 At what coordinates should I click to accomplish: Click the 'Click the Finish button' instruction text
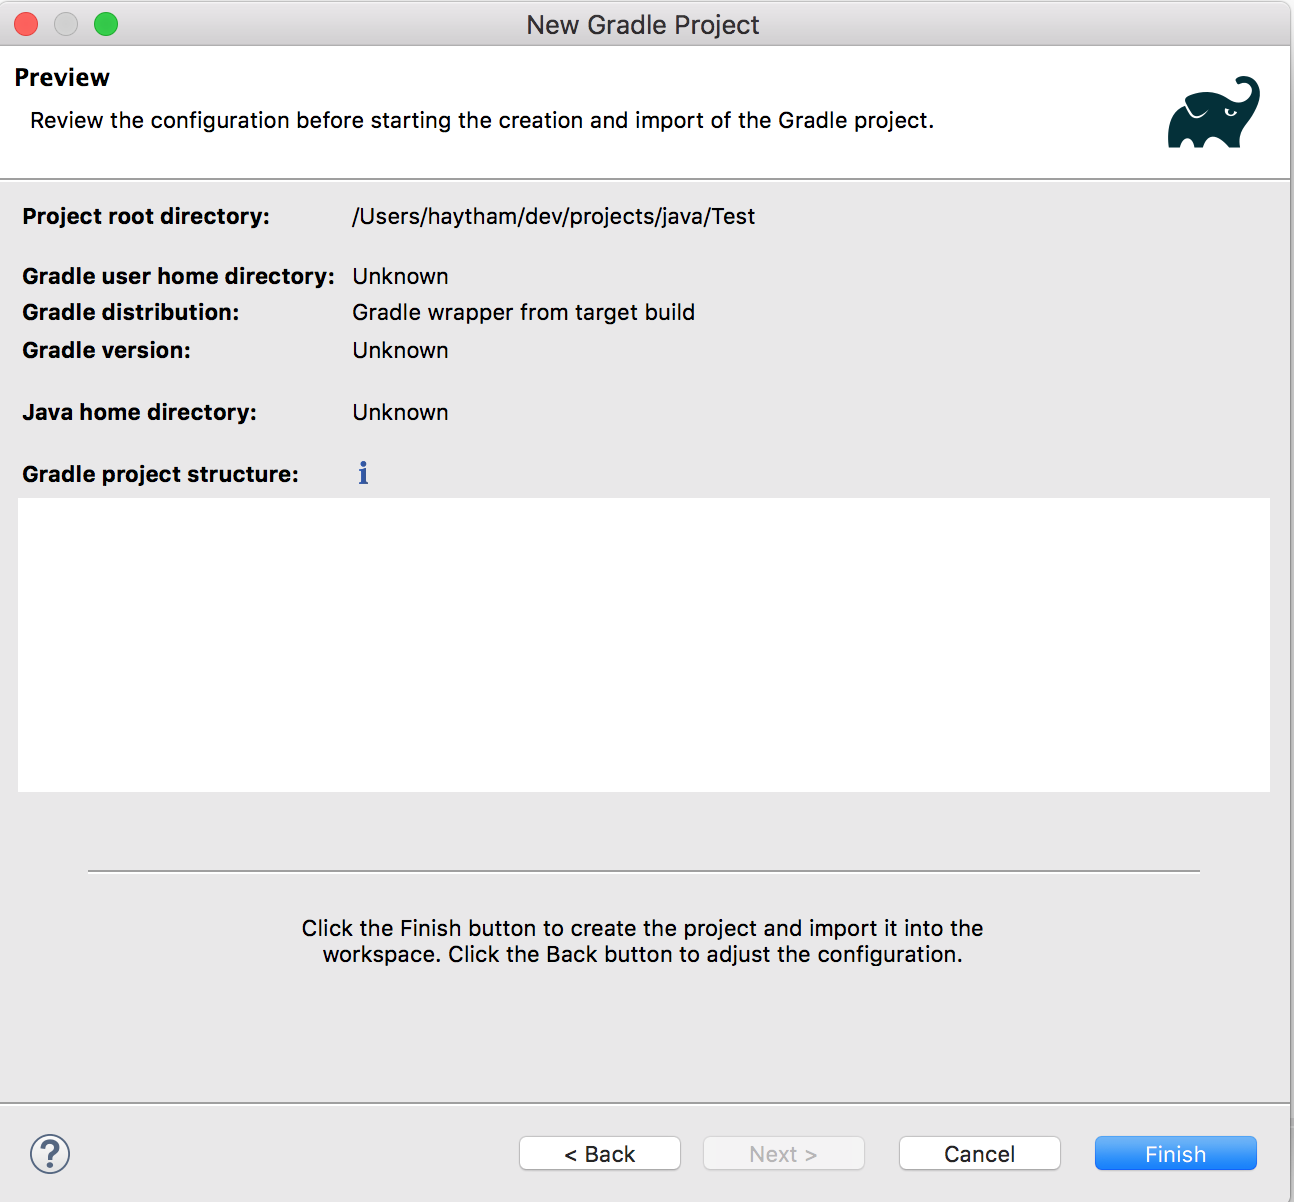[x=643, y=941]
